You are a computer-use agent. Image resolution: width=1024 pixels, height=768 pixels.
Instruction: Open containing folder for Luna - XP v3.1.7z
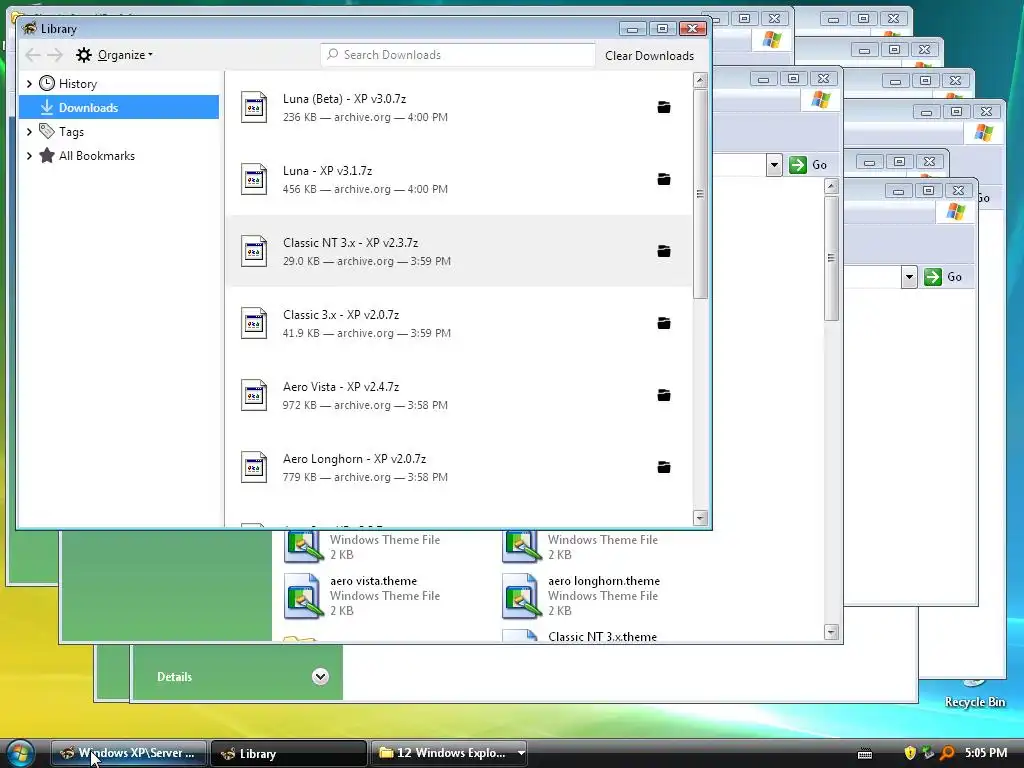coord(664,179)
